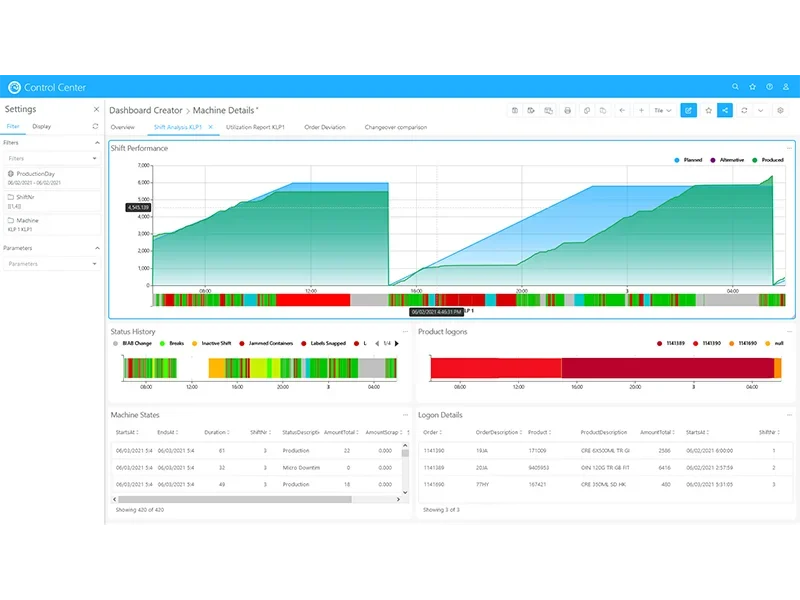The height and width of the screenshot is (600, 800).
Task: Click the refresh icon in the dashboard toolbar
Action: point(743,110)
